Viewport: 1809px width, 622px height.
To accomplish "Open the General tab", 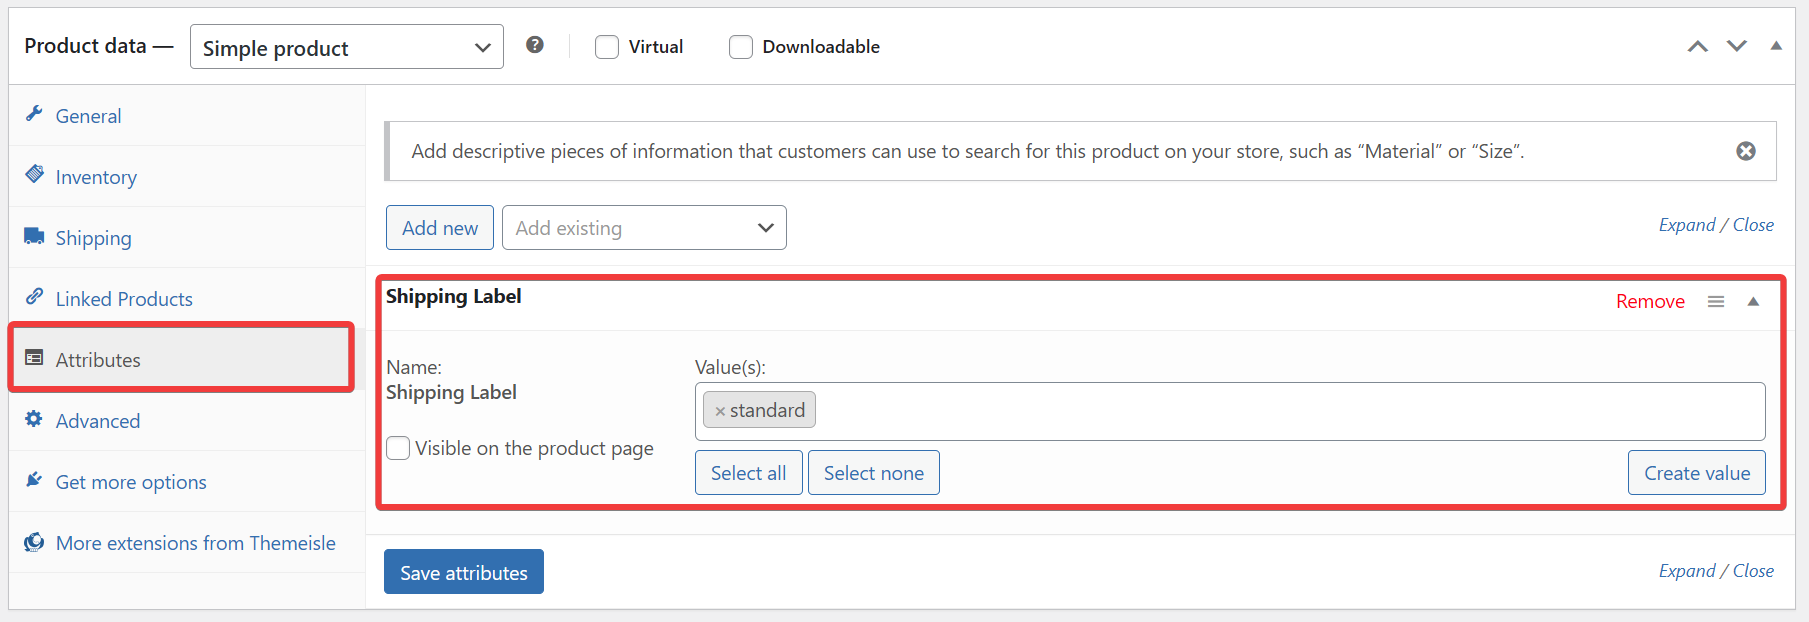I will coord(88,116).
